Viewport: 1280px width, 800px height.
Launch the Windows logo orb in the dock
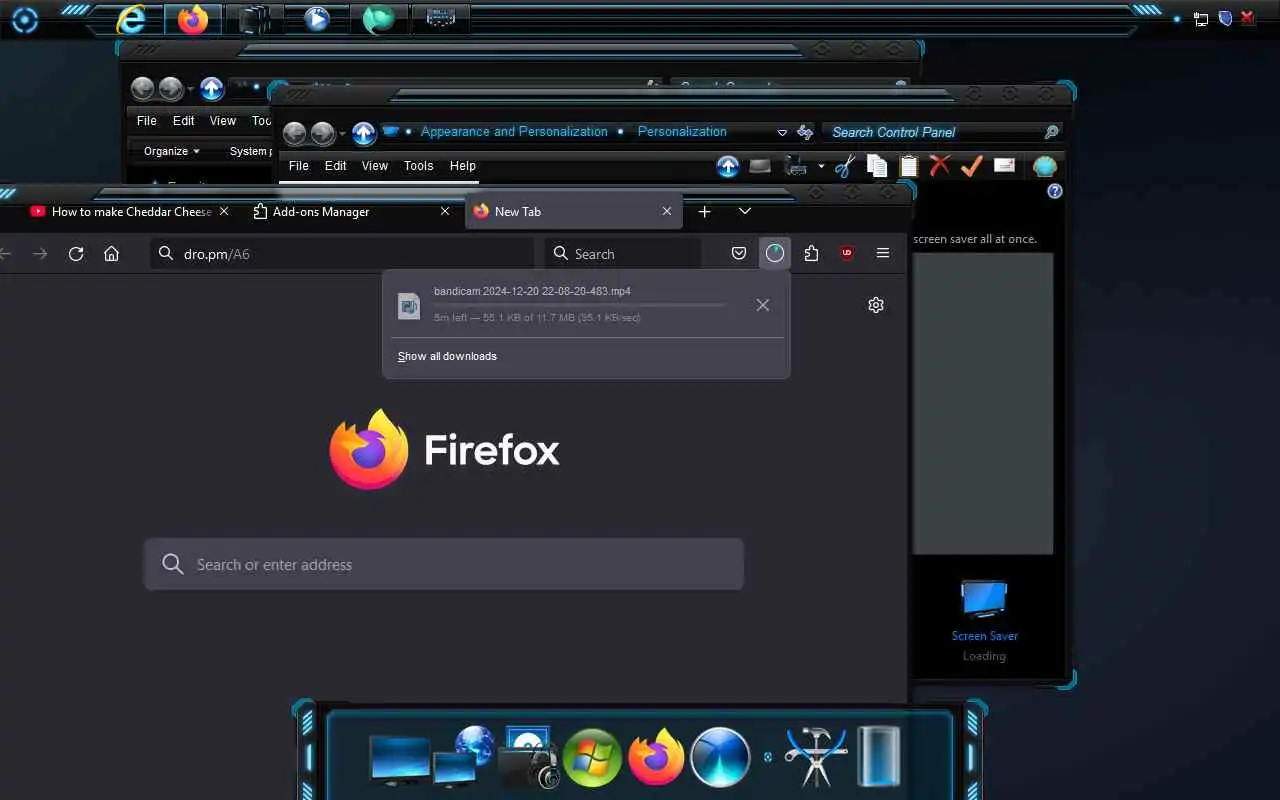[x=592, y=759]
